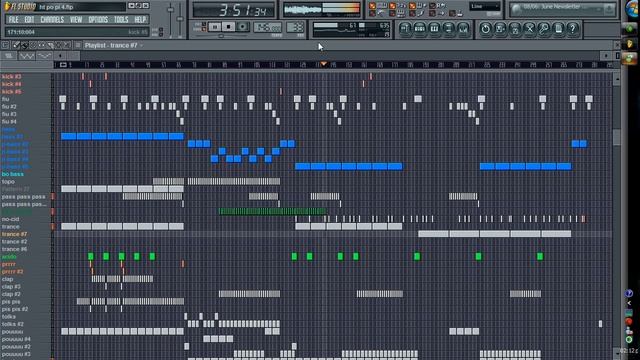Screen dimensions: 640x360
Task: Open the HELP menu
Action: click(x=140, y=20)
